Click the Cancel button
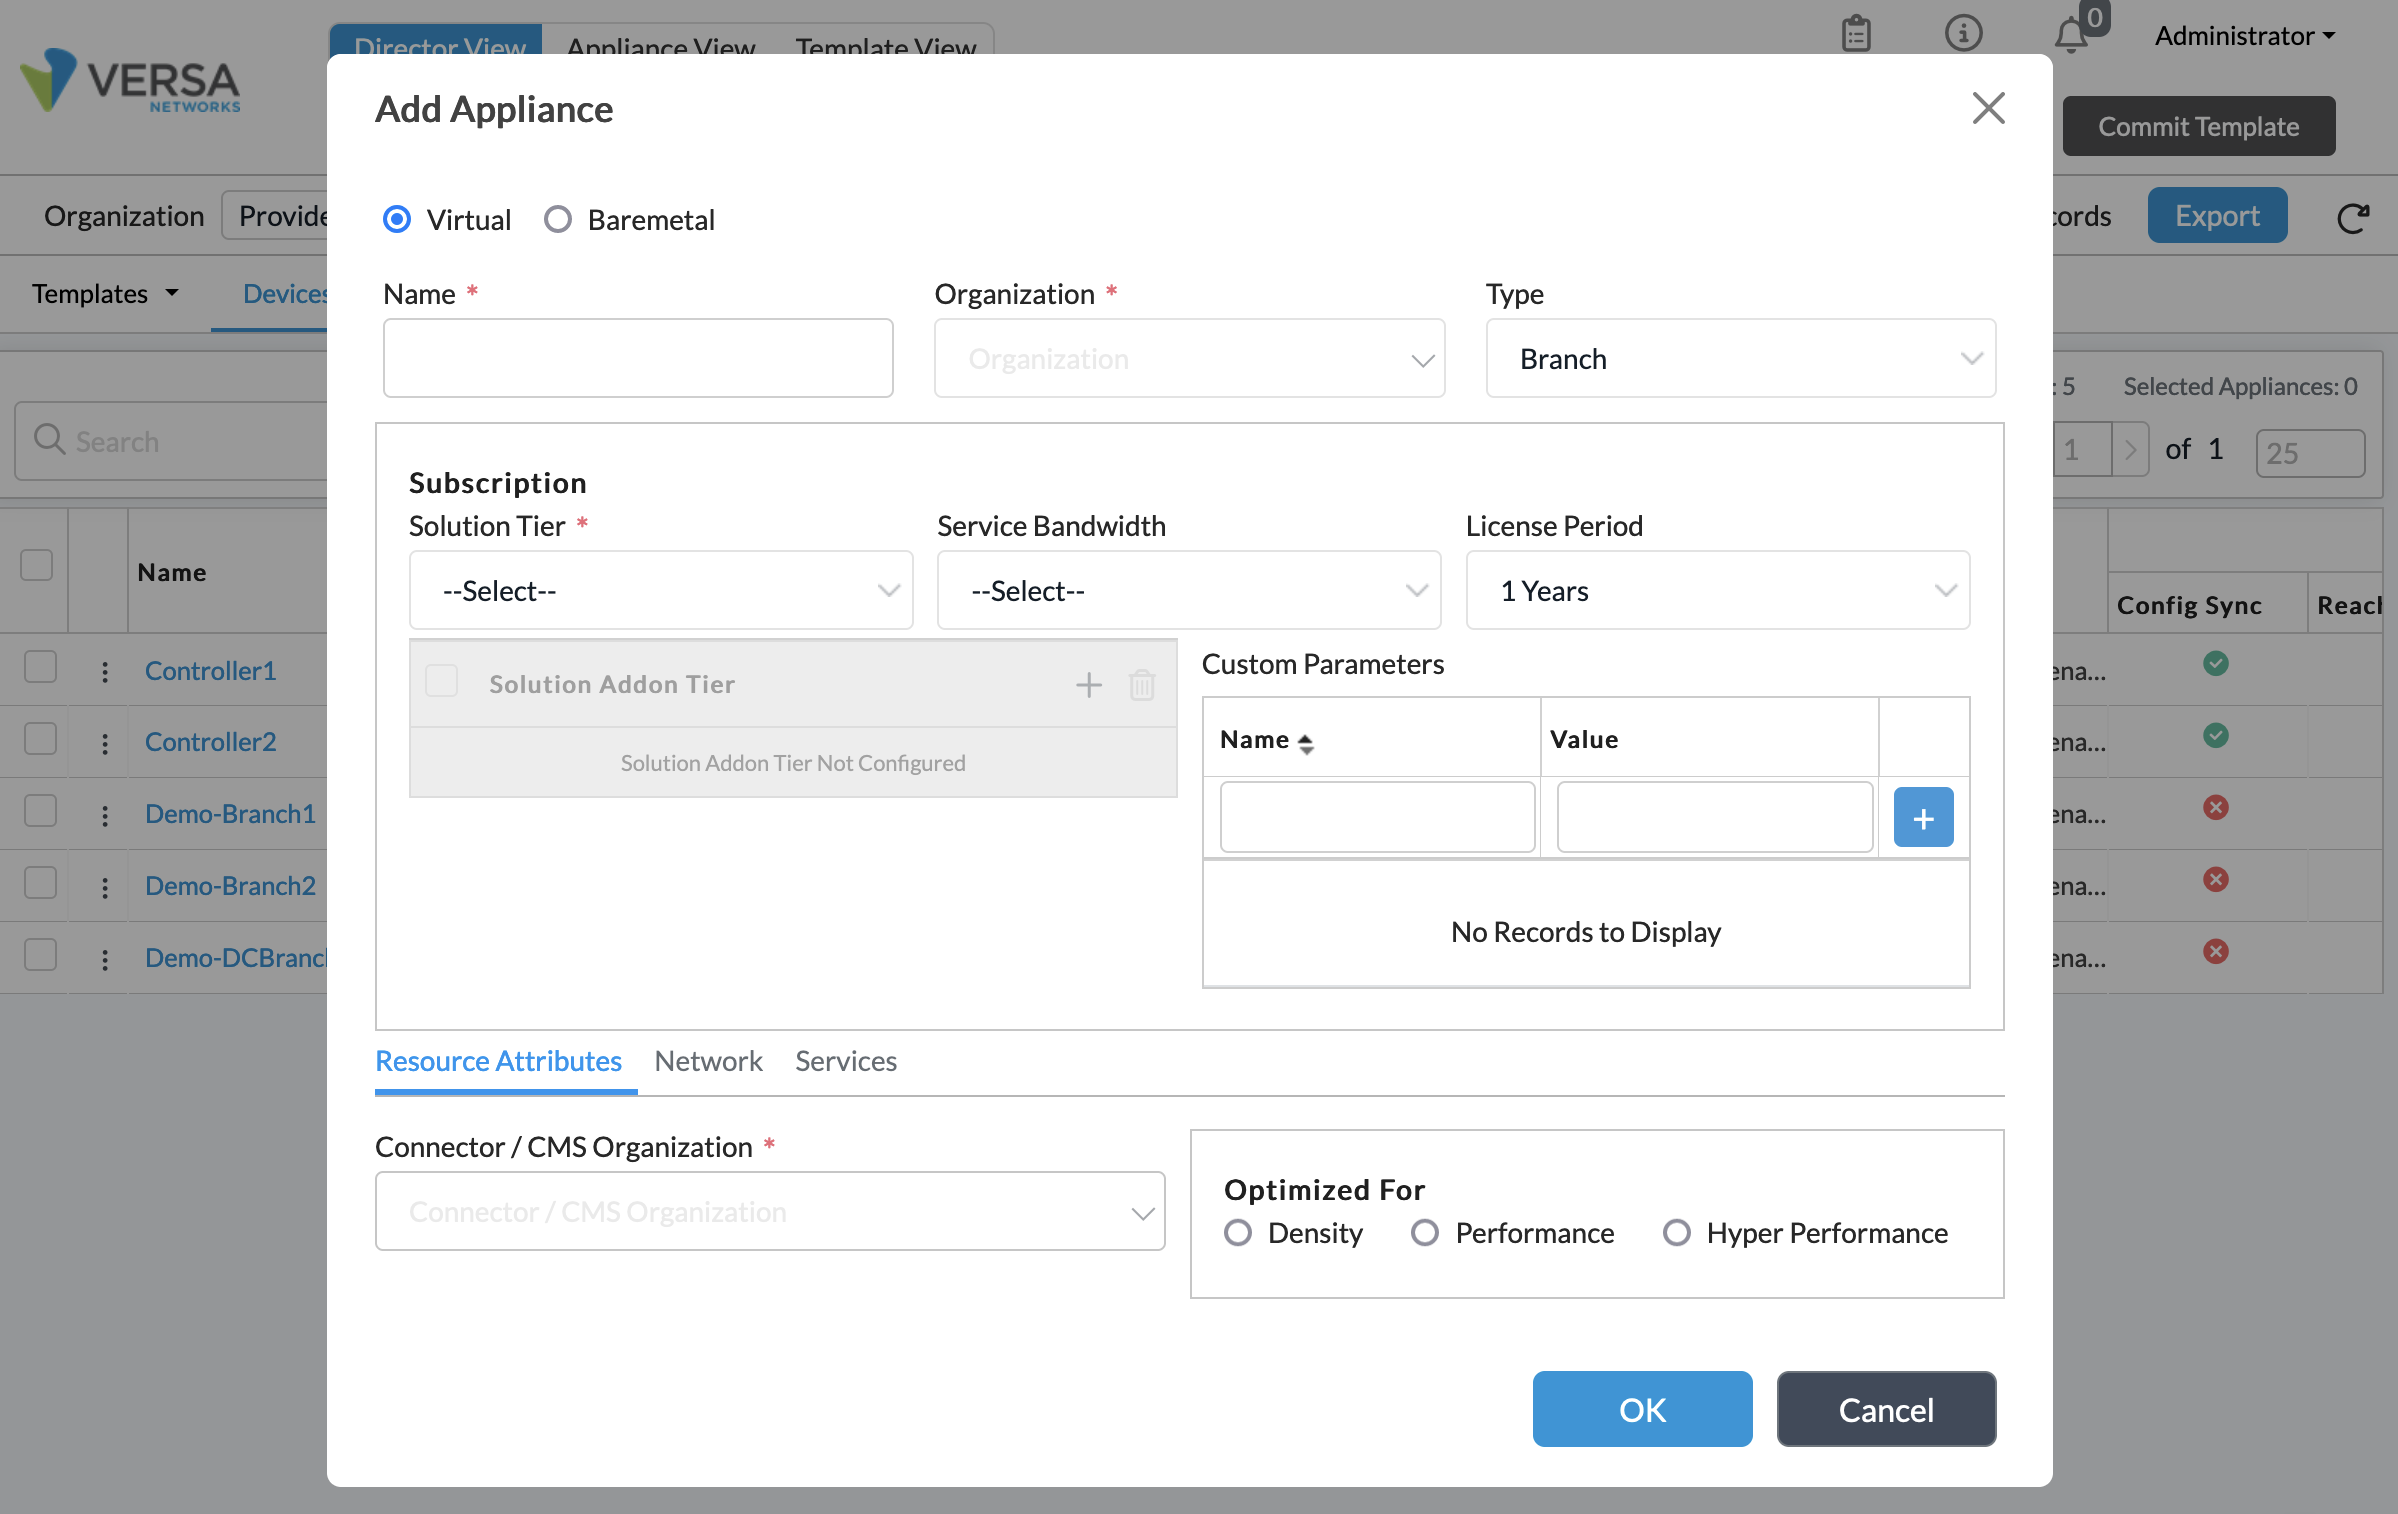2398x1514 pixels. tap(1886, 1409)
